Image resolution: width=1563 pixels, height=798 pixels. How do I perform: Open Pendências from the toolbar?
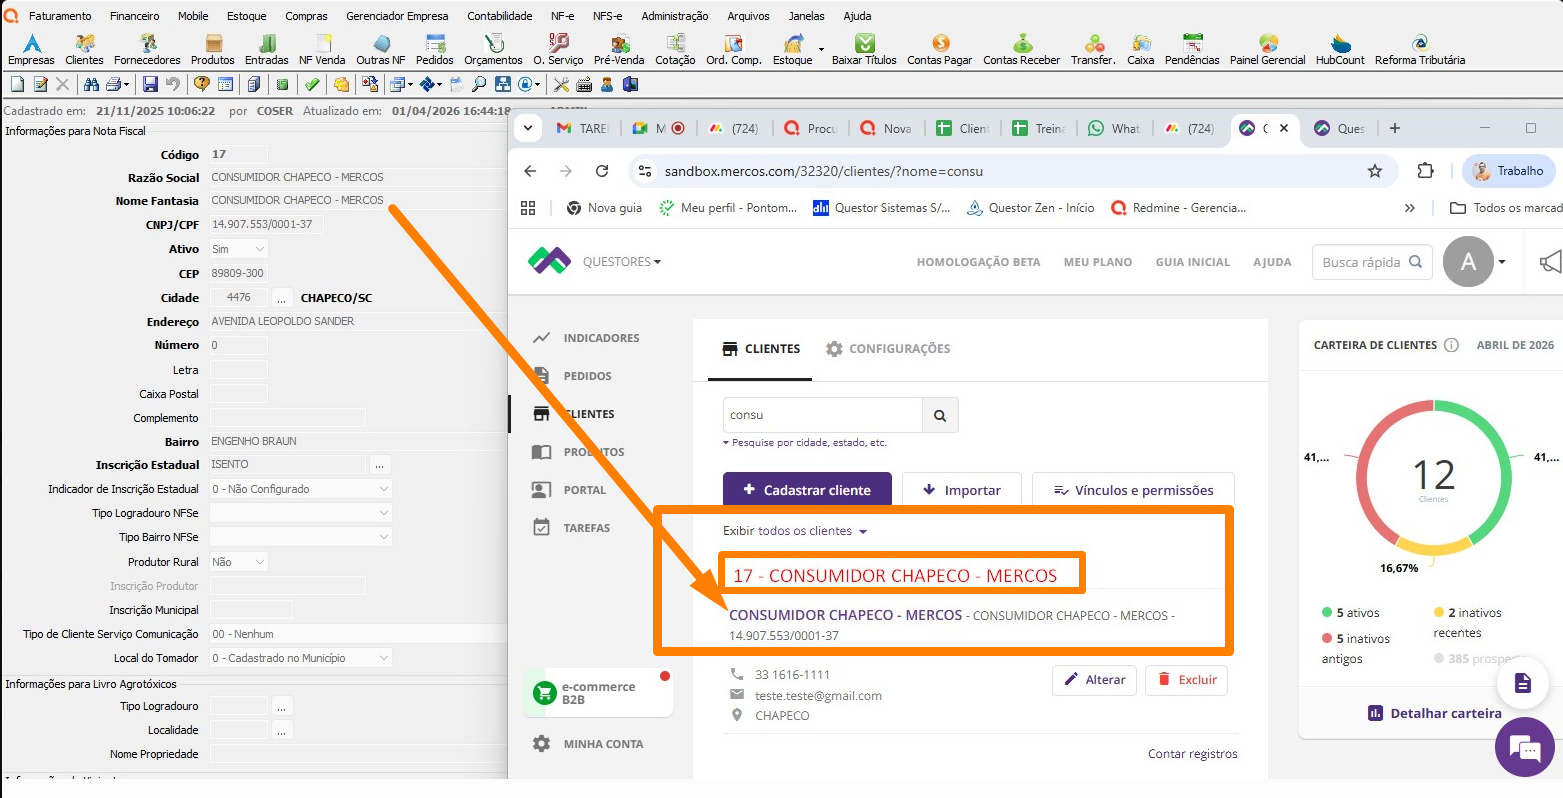coord(1192,49)
